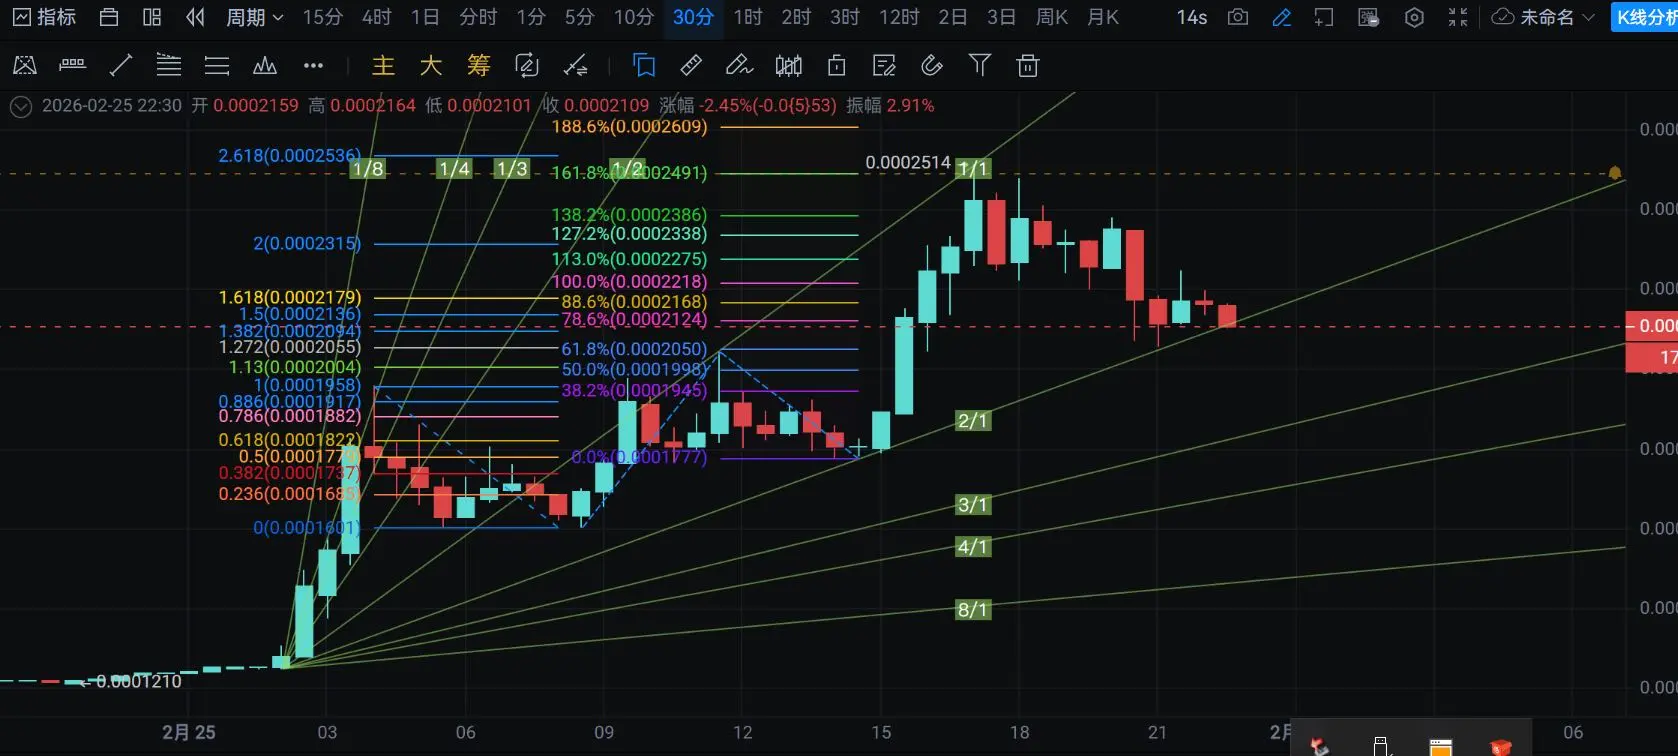Click the line-swap arrows drawing icon
The height and width of the screenshot is (756, 1678).
click(575, 66)
